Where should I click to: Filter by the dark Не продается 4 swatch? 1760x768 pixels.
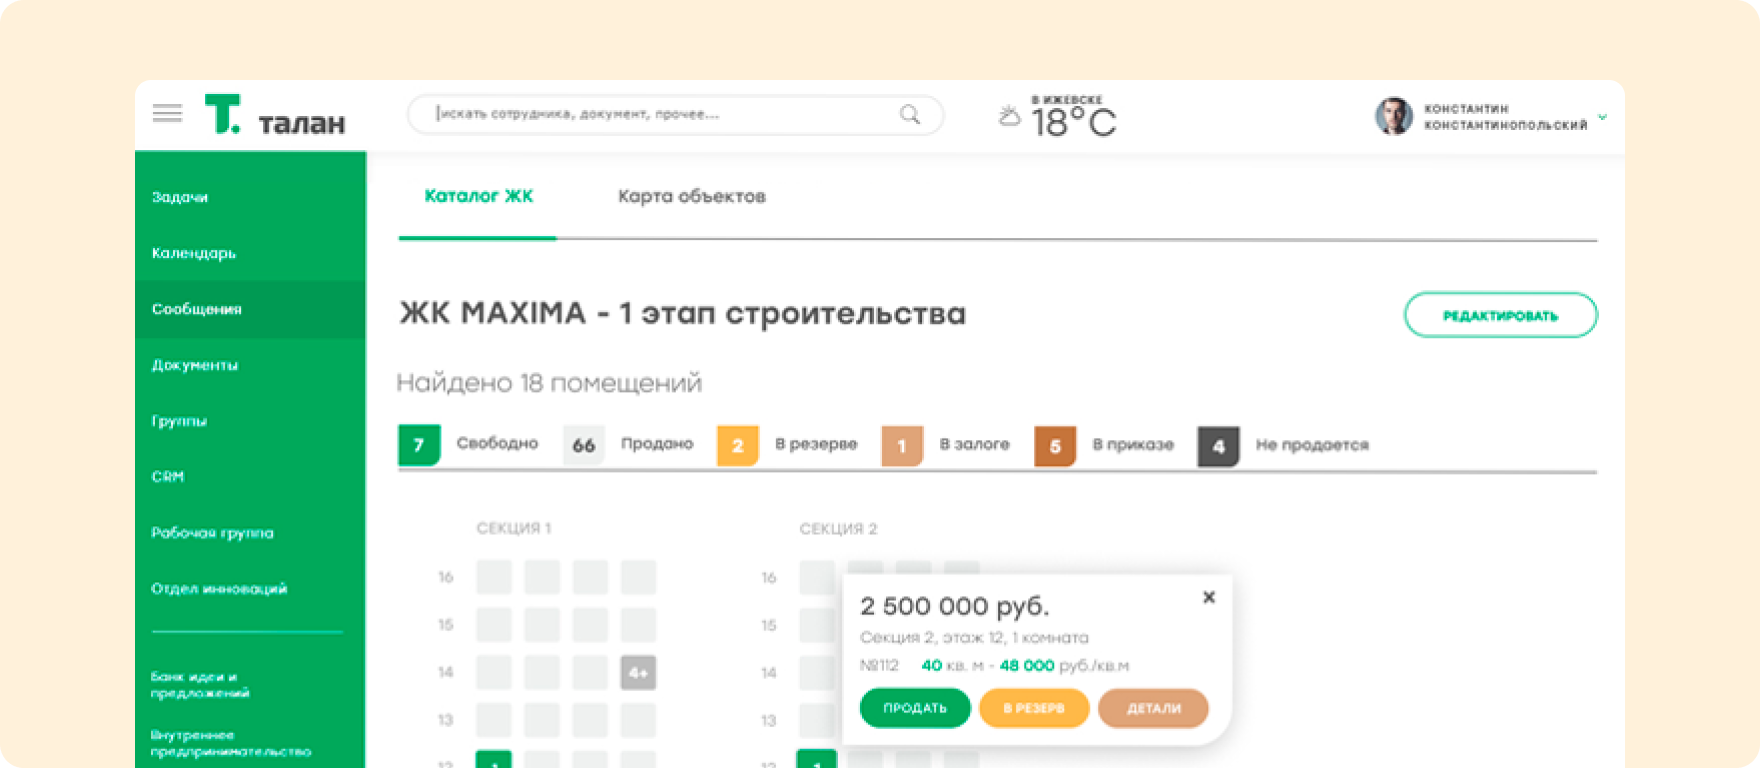tap(1218, 446)
